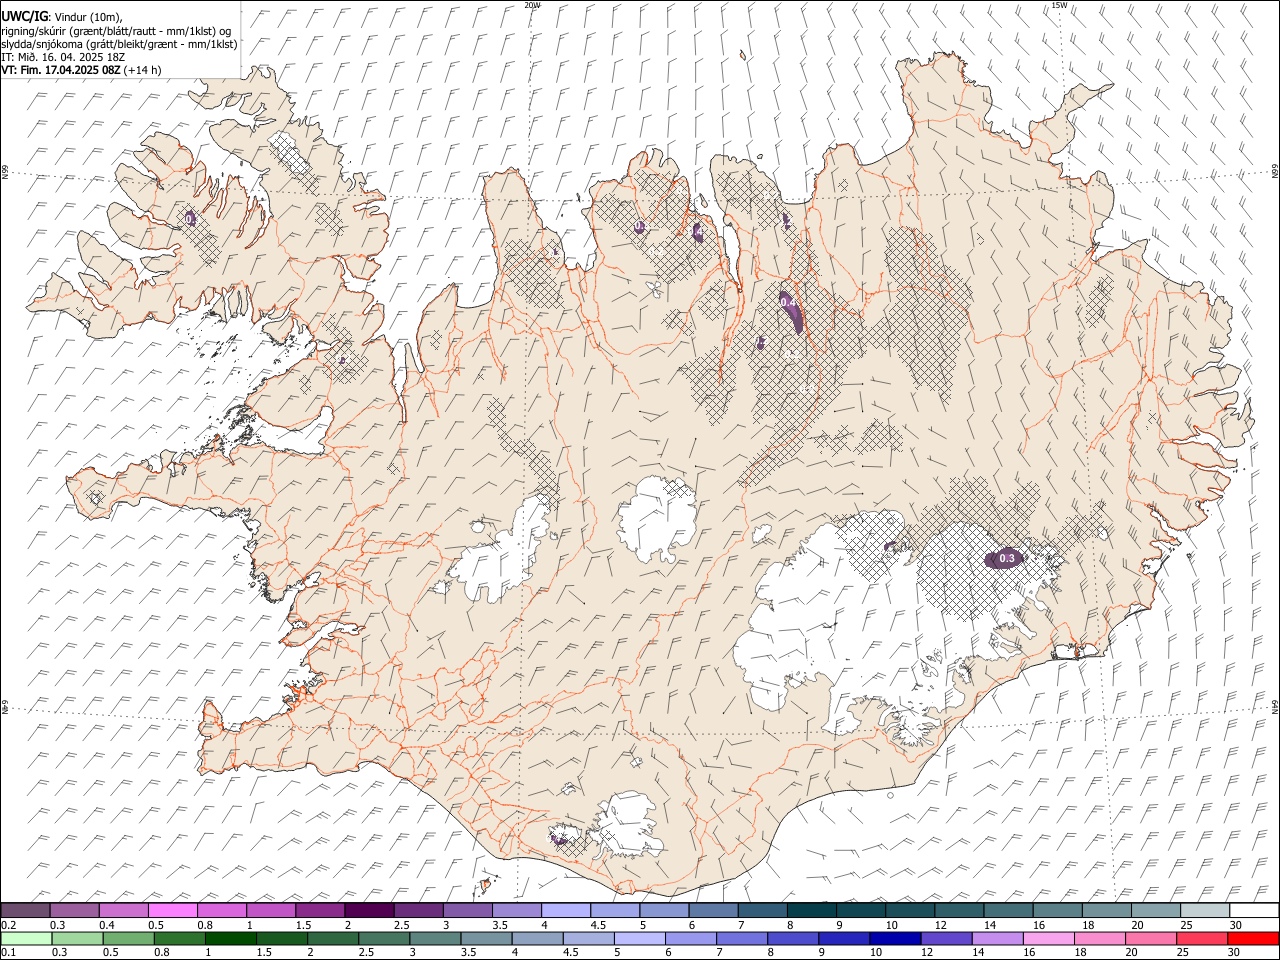The image size is (1280, 960).
Task: Select the 0.5 magenta swatch in upper scale
Action: 172,910
